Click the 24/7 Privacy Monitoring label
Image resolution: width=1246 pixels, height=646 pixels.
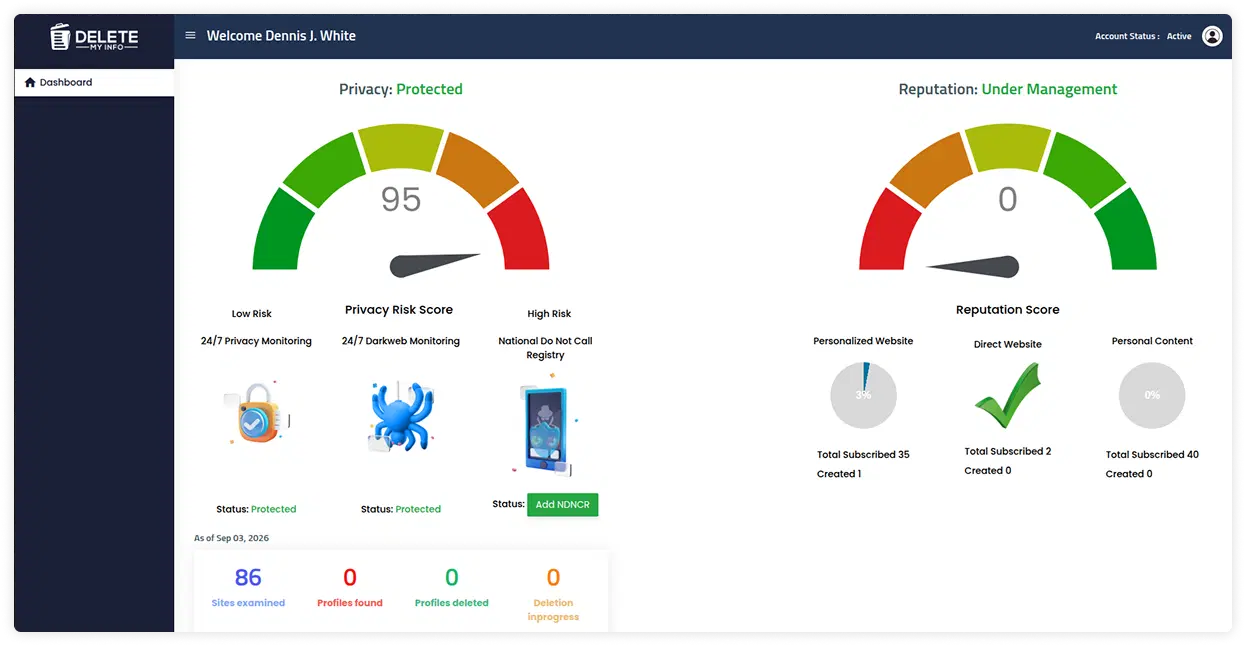click(256, 341)
